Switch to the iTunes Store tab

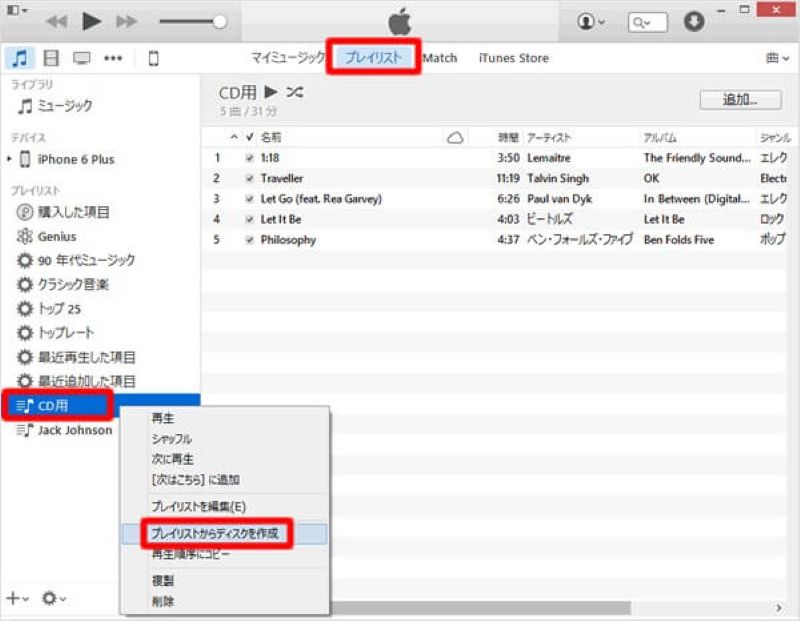pyautogui.click(x=512, y=57)
